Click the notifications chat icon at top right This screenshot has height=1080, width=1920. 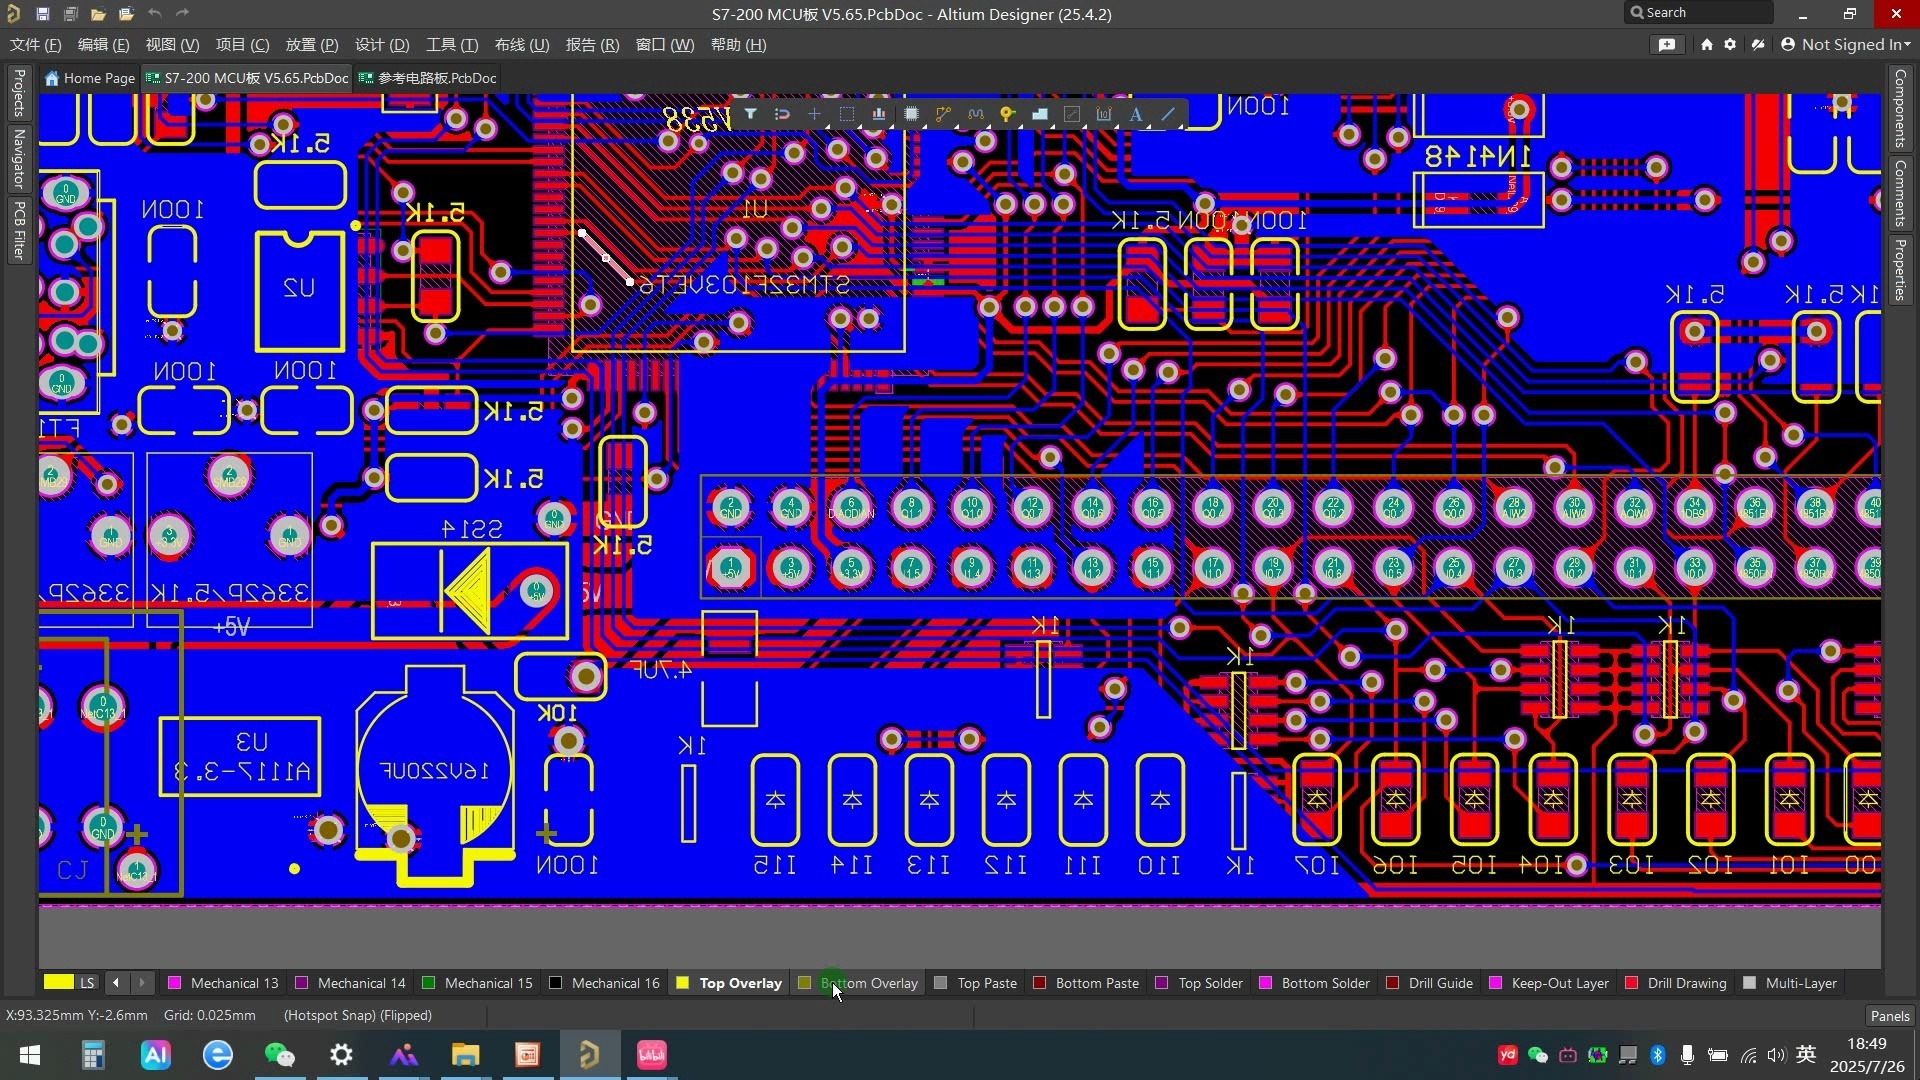coord(1666,44)
